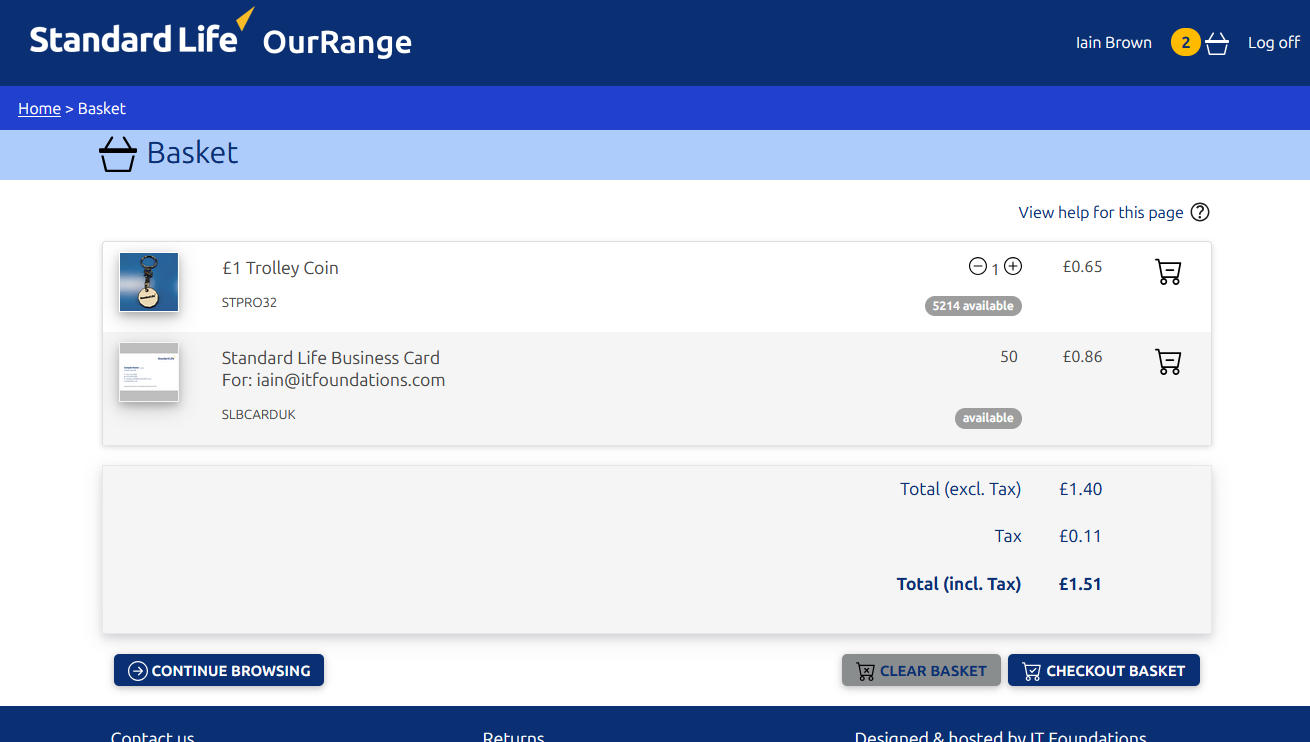
Task: Click the basket icon in the header
Action: click(1217, 43)
